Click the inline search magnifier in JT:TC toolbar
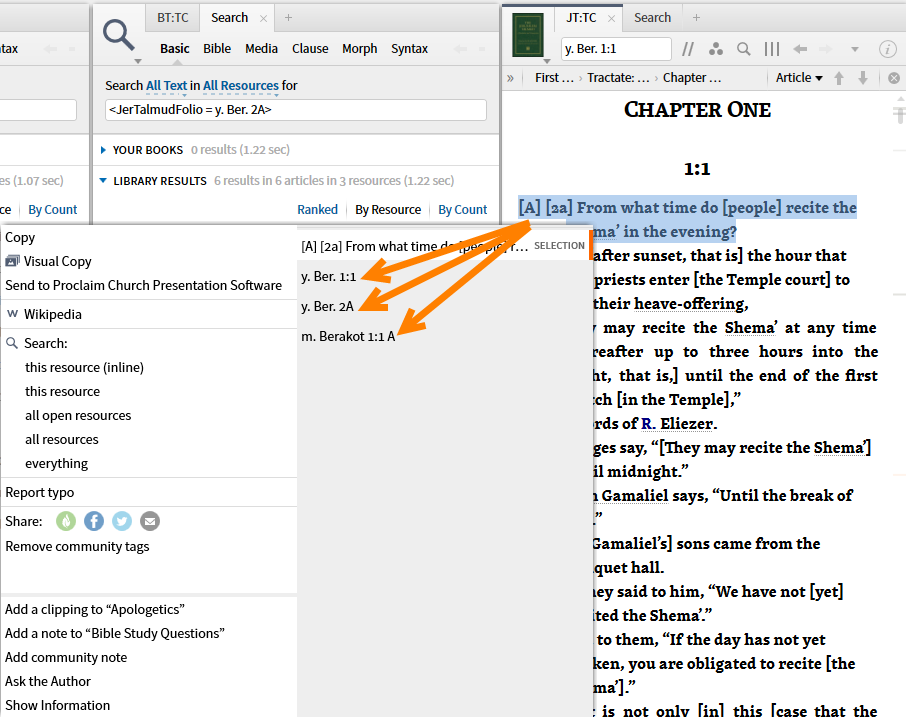Screen dimensions: 906x717 point(744,49)
